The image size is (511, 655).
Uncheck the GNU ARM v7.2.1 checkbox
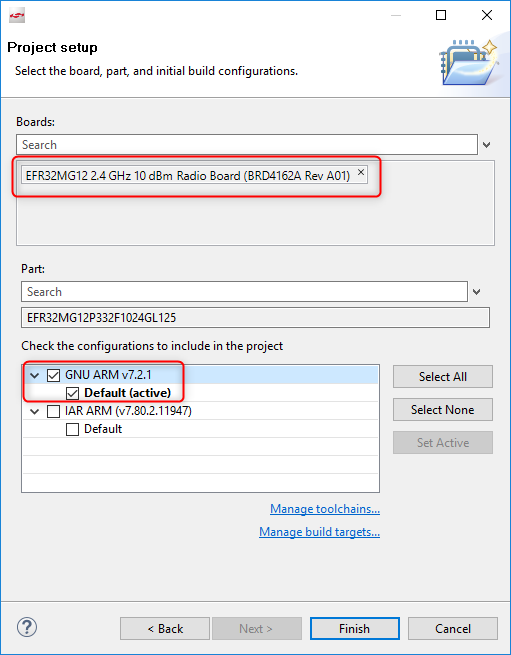[x=53, y=375]
